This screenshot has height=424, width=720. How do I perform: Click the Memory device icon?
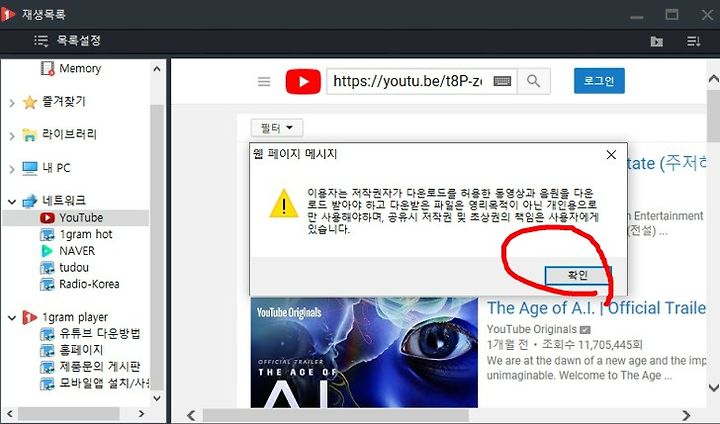click(x=47, y=68)
